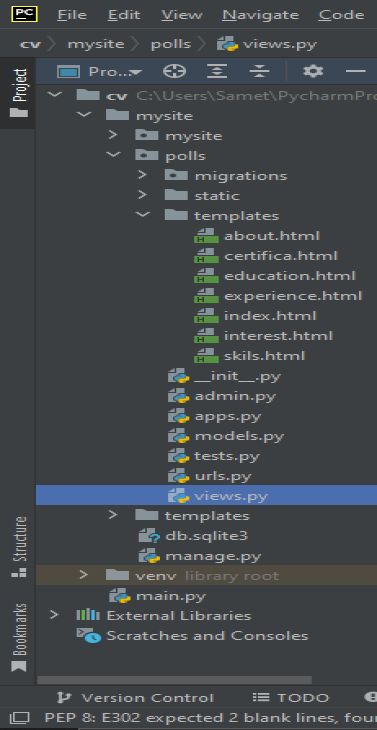The height and width of the screenshot is (730, 377).
Task: Click the polls breadcrumb
Action: click(171, 45)
